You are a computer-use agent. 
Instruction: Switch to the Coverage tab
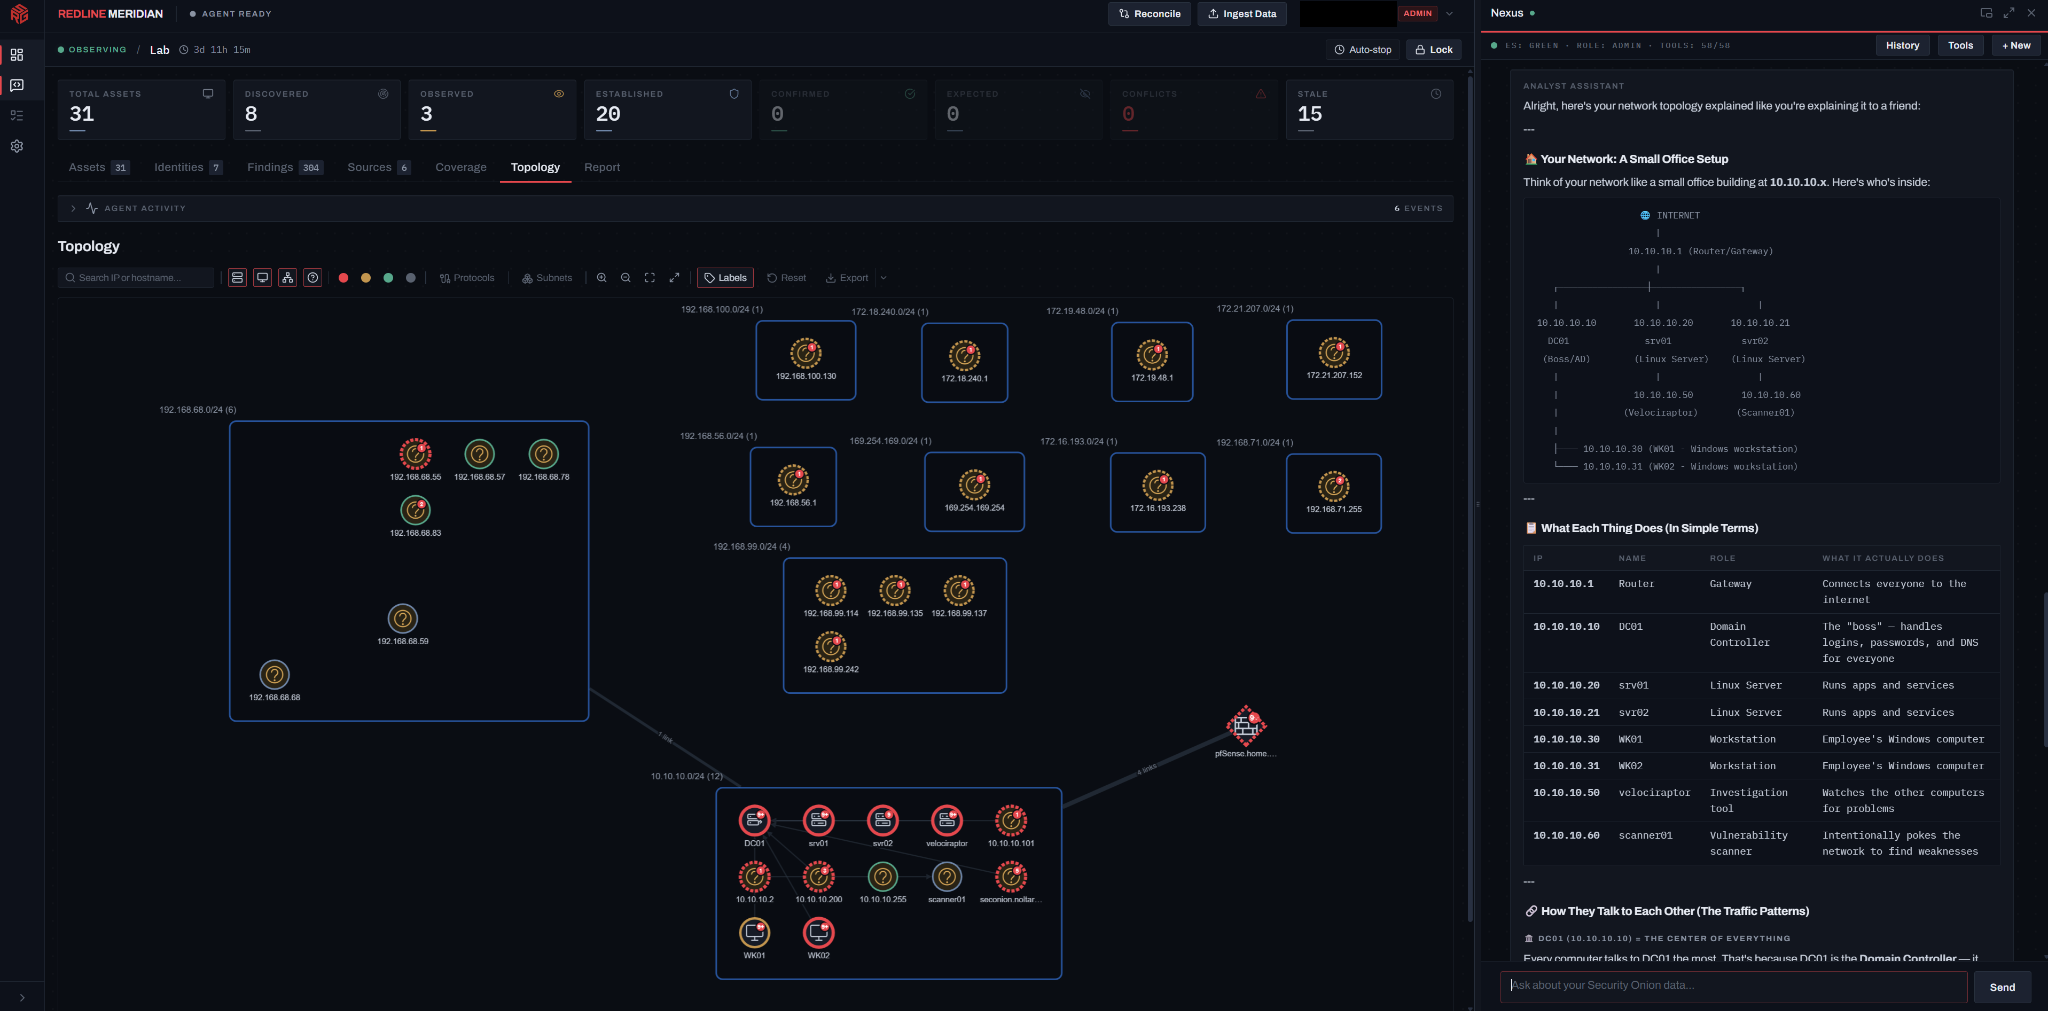[461, 167]
